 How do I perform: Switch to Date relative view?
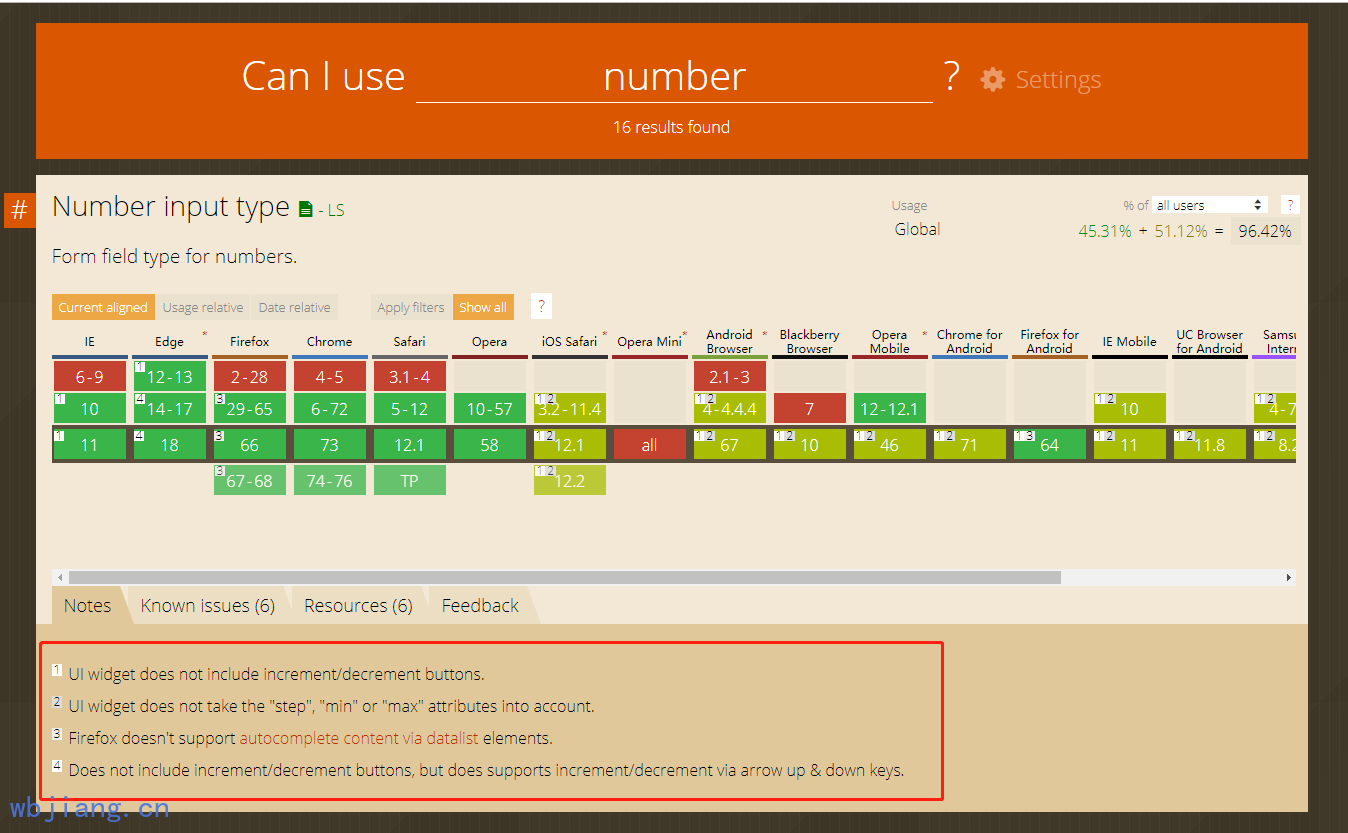point(294,308)
